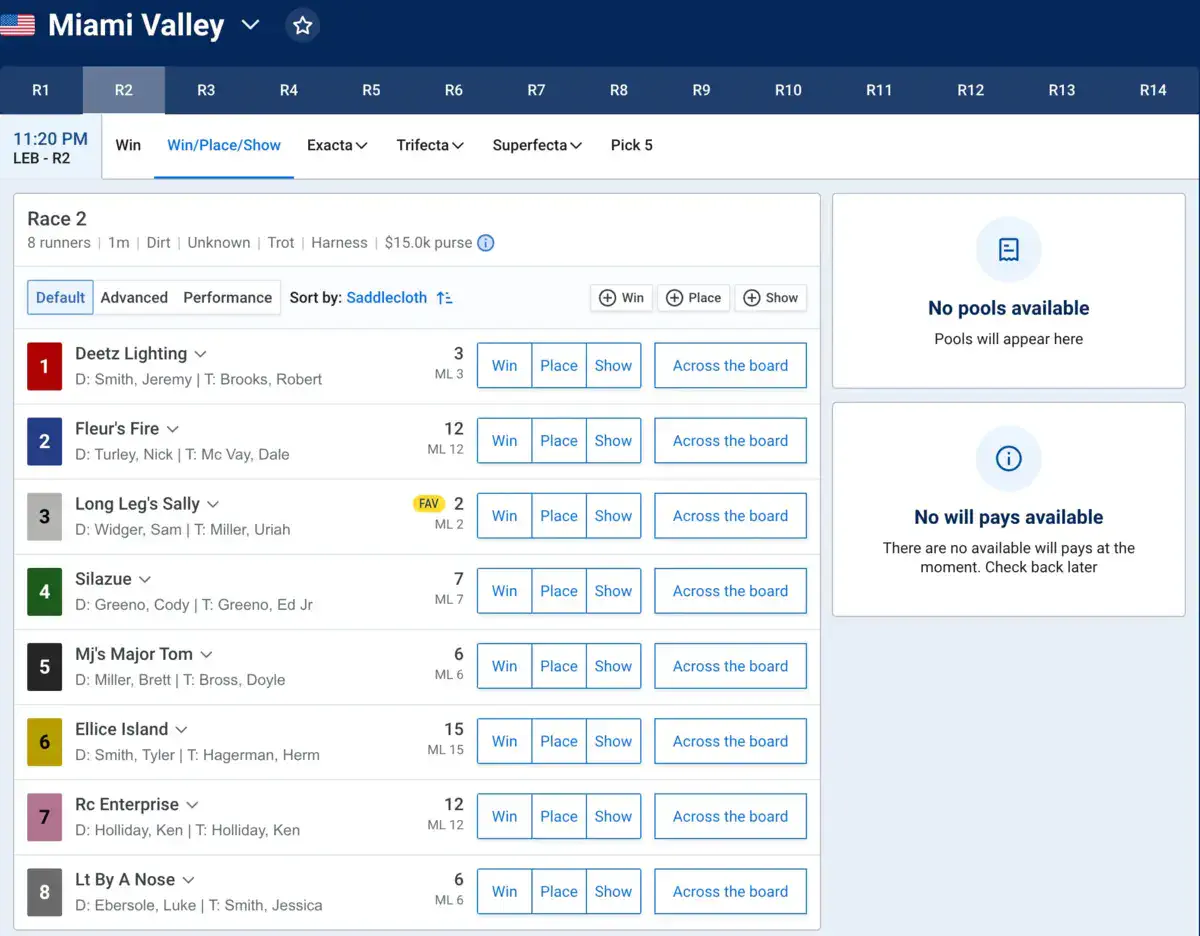Toggle Show bet on Ellice Island

point(613,741)
